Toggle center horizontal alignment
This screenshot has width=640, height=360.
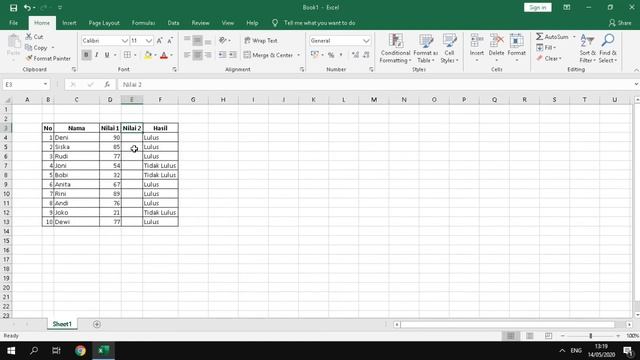[x=198, y=55]
